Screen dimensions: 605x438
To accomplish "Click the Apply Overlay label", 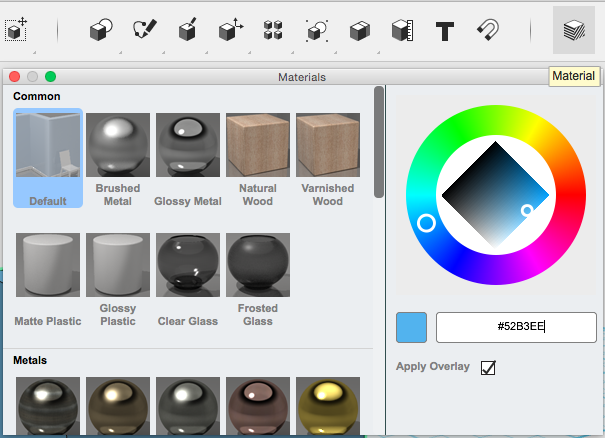I will pyautogui.click(x=433, y=366).
